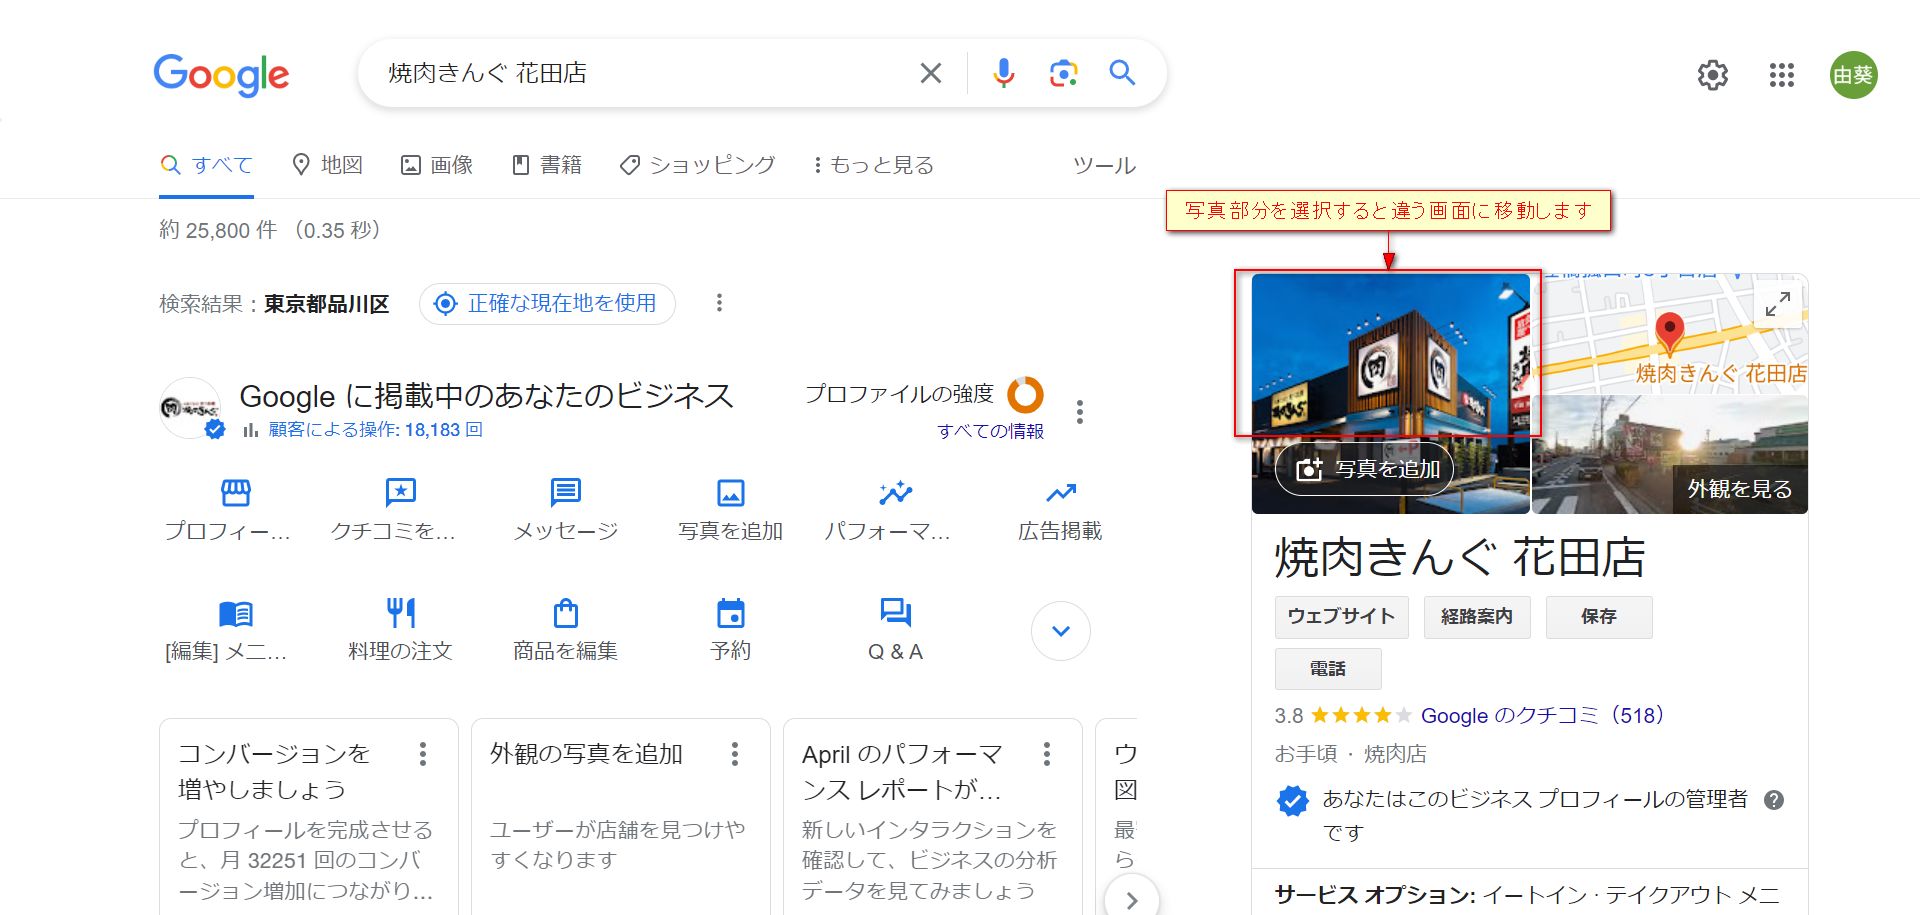Switch to the 地図 tab
This screenshot has height=915, width=1920.
click(327, 165)
